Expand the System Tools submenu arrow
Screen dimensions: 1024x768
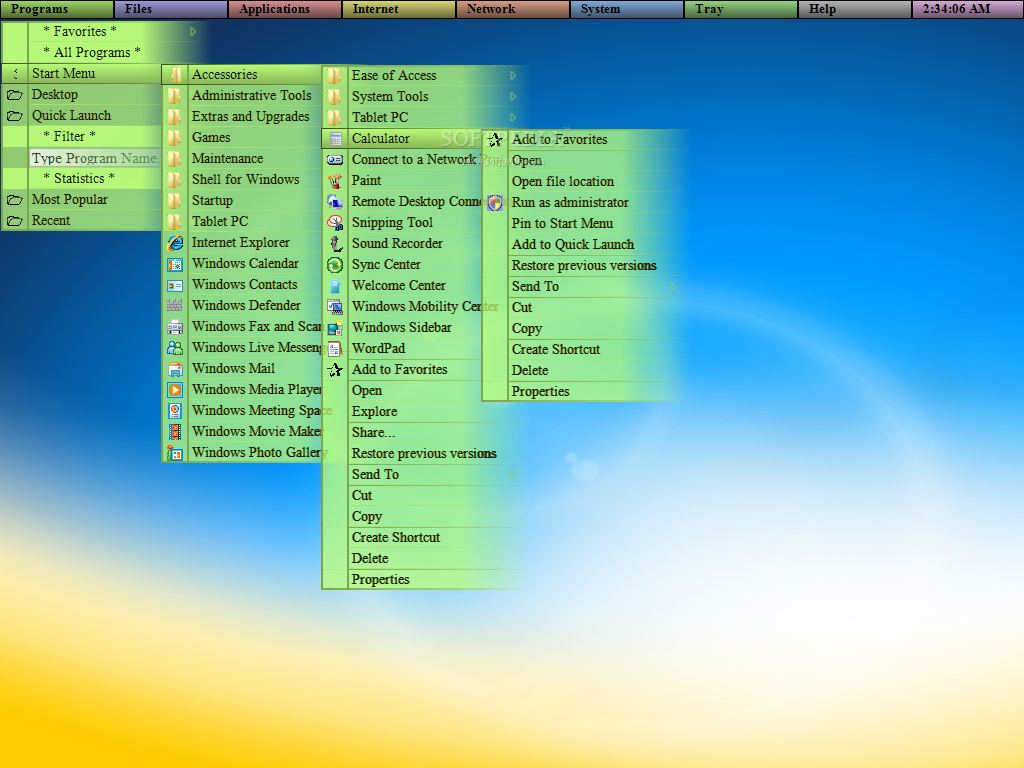[513, 97]
